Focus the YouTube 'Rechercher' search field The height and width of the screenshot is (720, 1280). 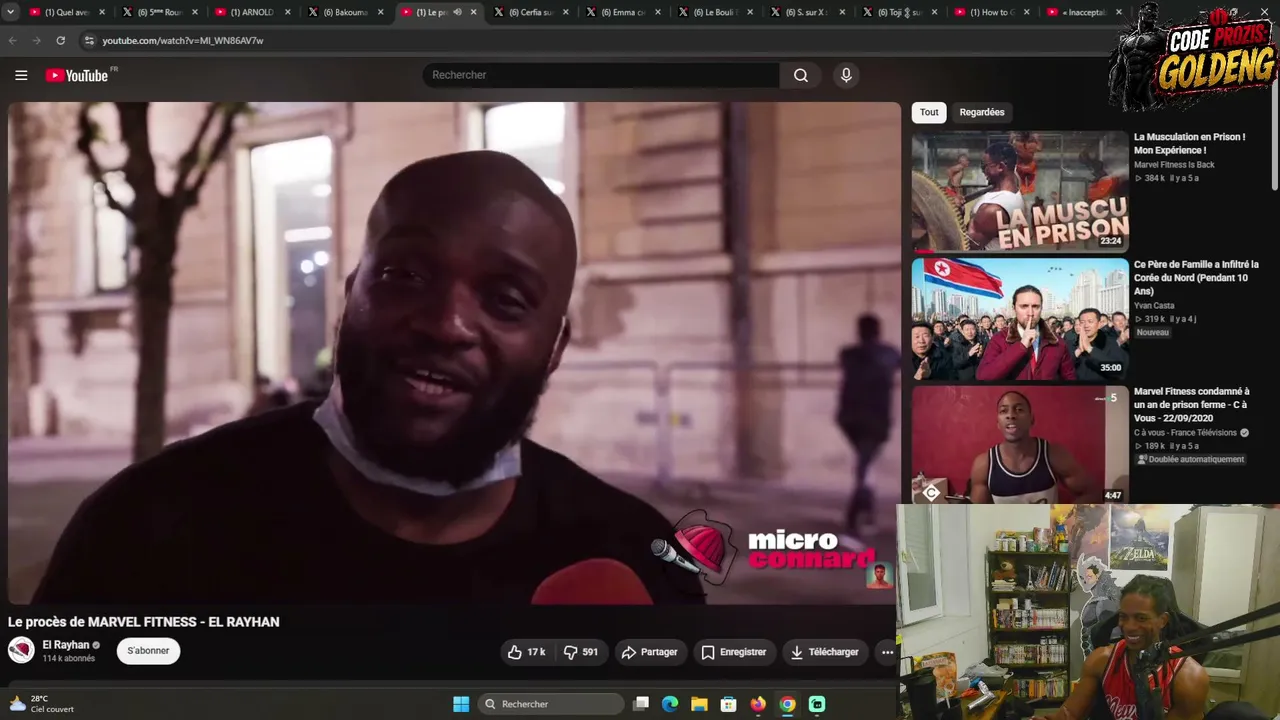coord(602,75)
